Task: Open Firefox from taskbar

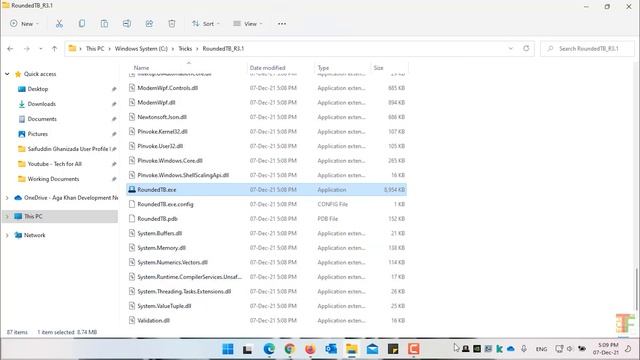Action: coord(310,349)
